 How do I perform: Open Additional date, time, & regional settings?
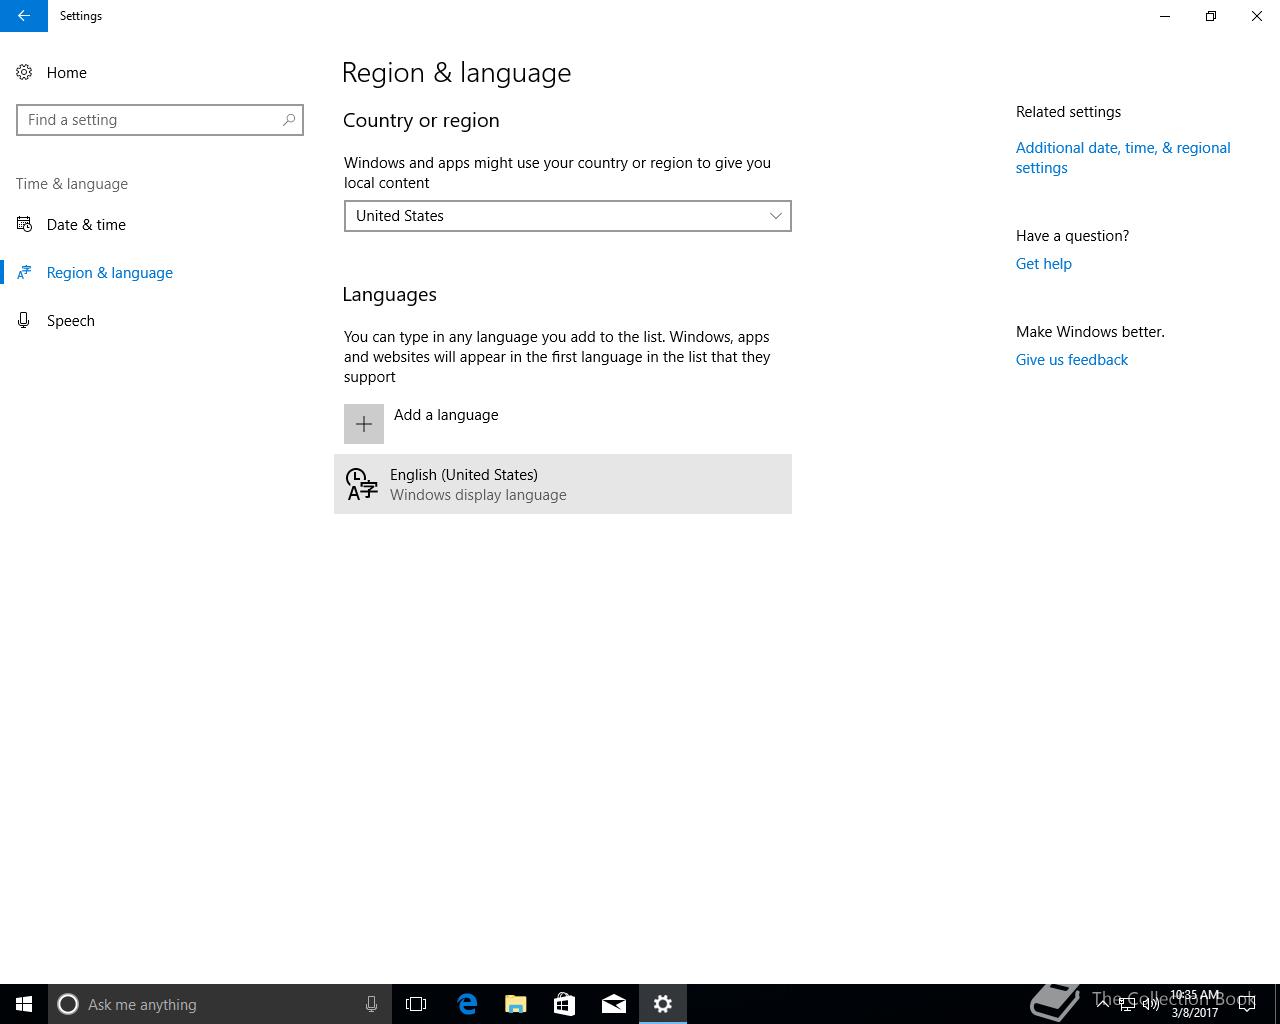tap(1123, 158)
